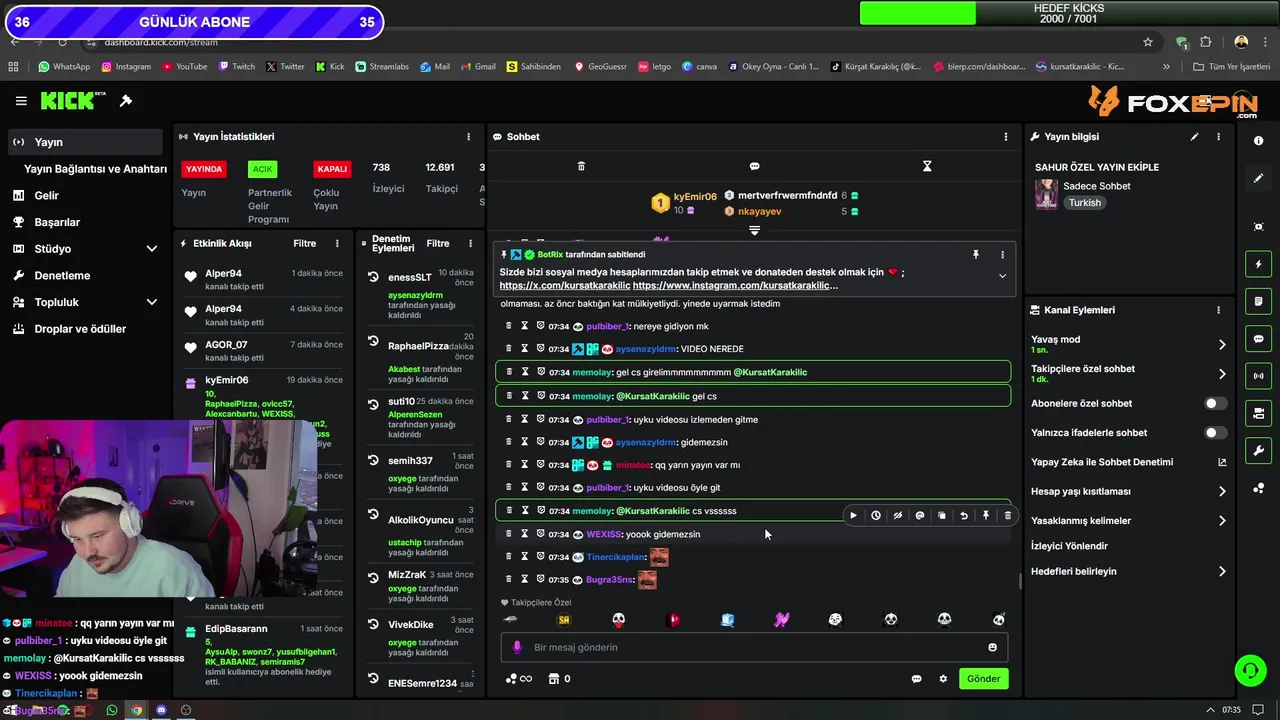Click the chat panel scrollbar
1280x720 pixels.
[1020, 581]
